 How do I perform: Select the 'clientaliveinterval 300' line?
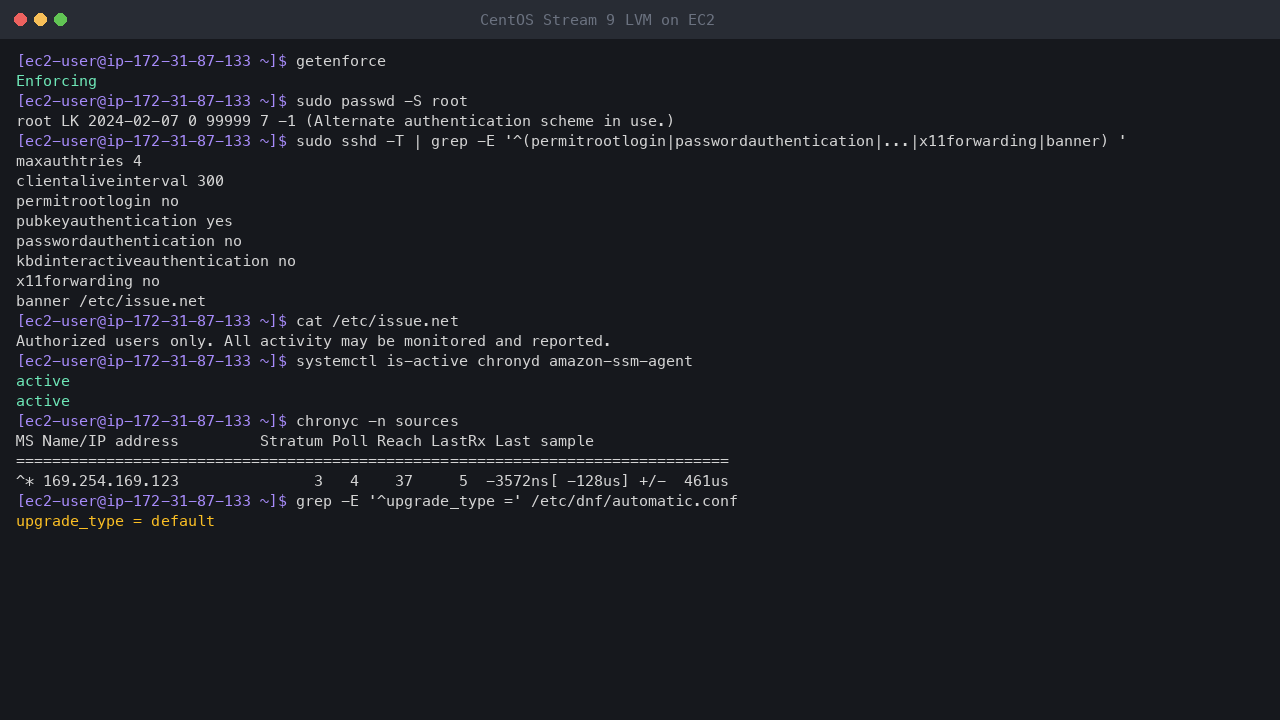(x=120, y=181)
